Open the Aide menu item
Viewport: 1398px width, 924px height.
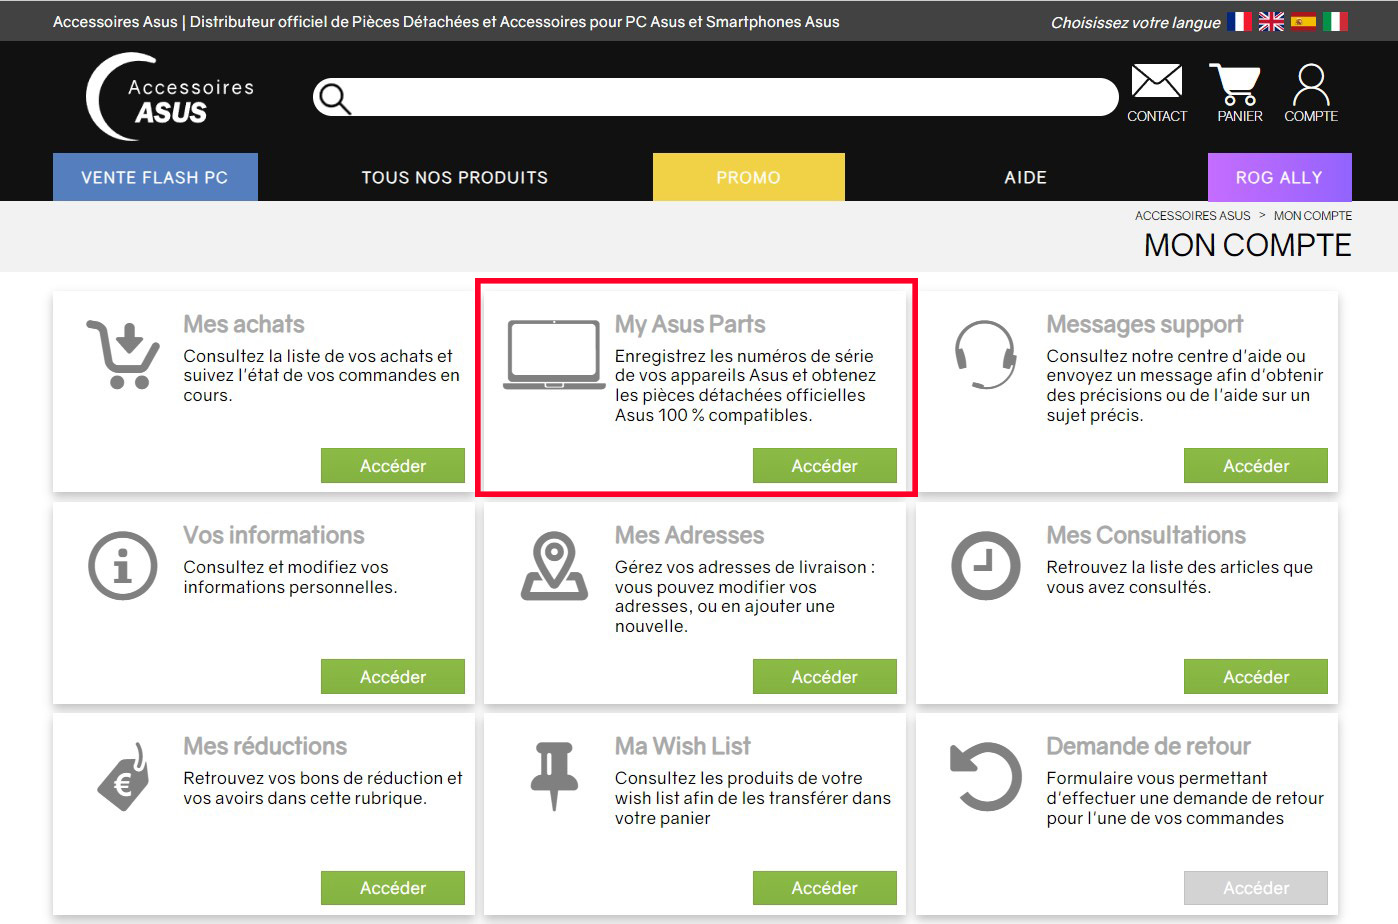click(1026, 177)
